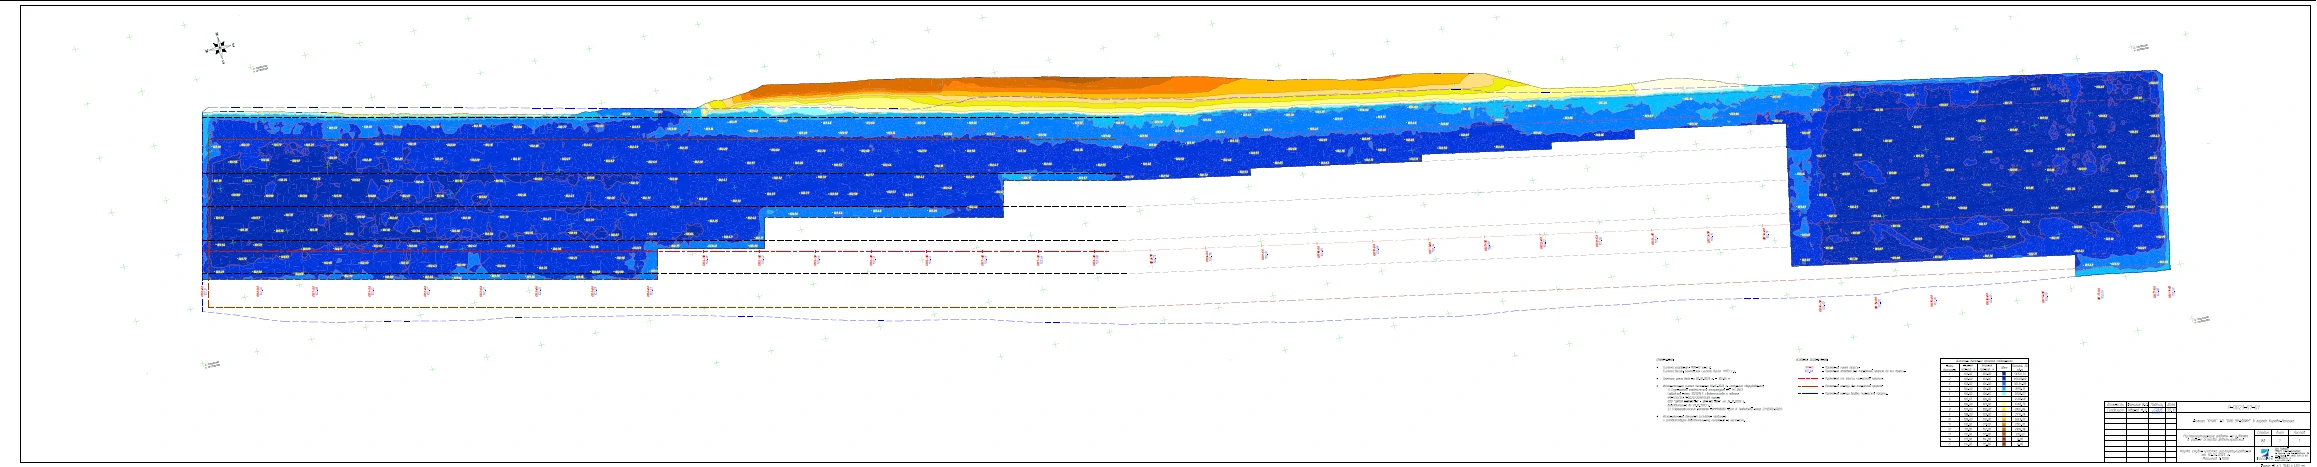The width and height of the screenshot is (2317, 467).
Task: Click the compass rose north arrow
Action: [x=220, y=46]
